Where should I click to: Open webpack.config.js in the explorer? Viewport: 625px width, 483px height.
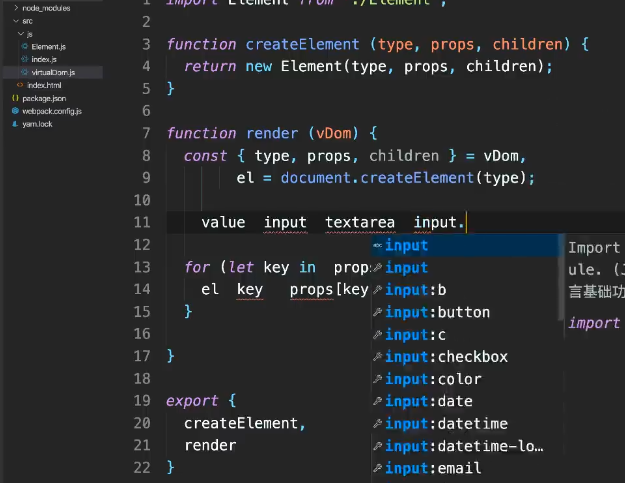[x=53, y=111]
